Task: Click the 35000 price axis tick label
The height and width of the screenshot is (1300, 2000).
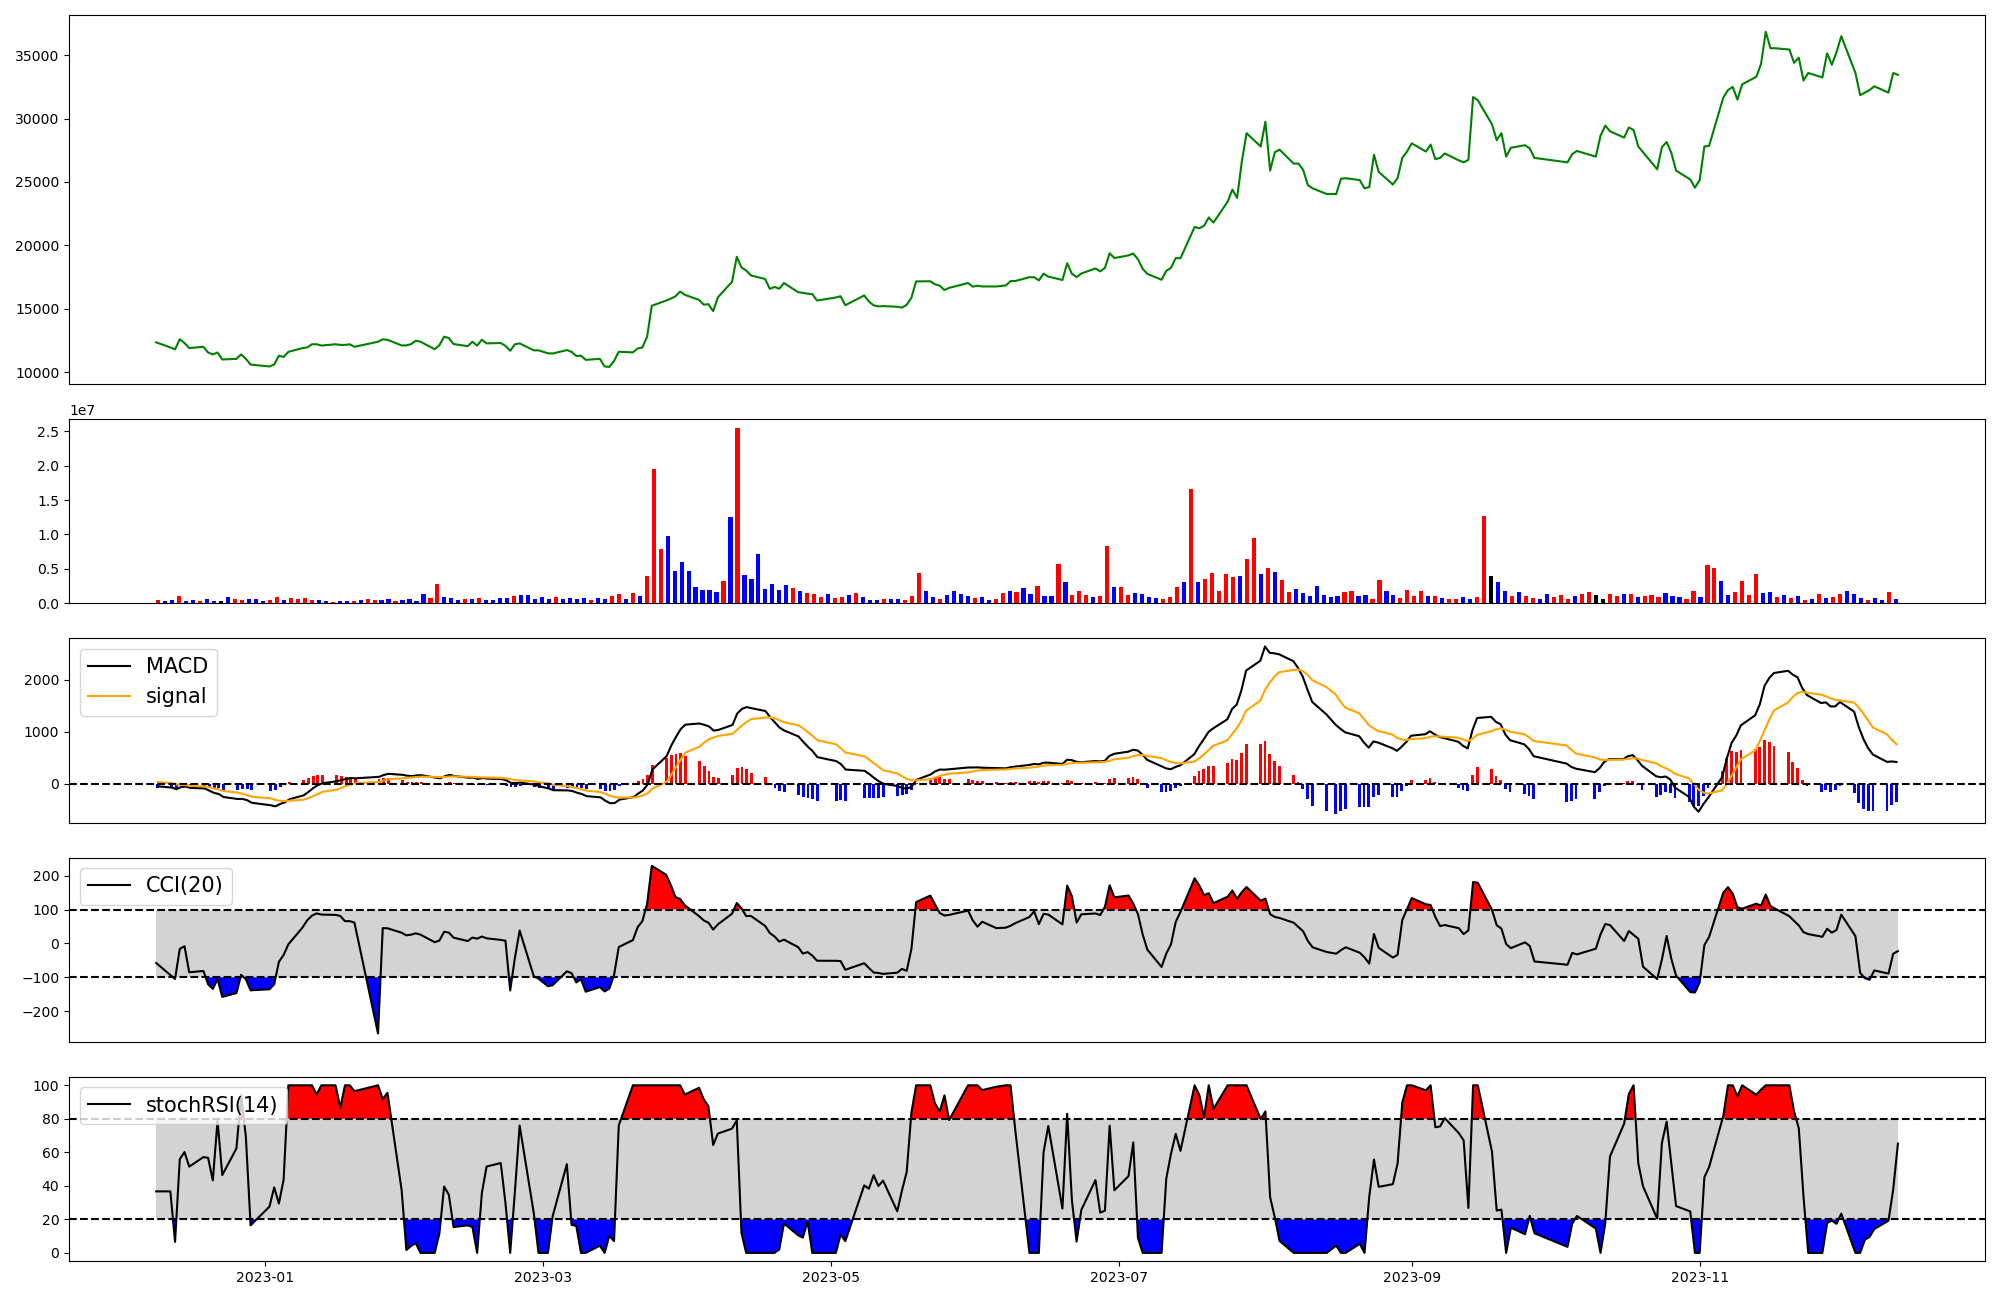Action: coord(36,56)
